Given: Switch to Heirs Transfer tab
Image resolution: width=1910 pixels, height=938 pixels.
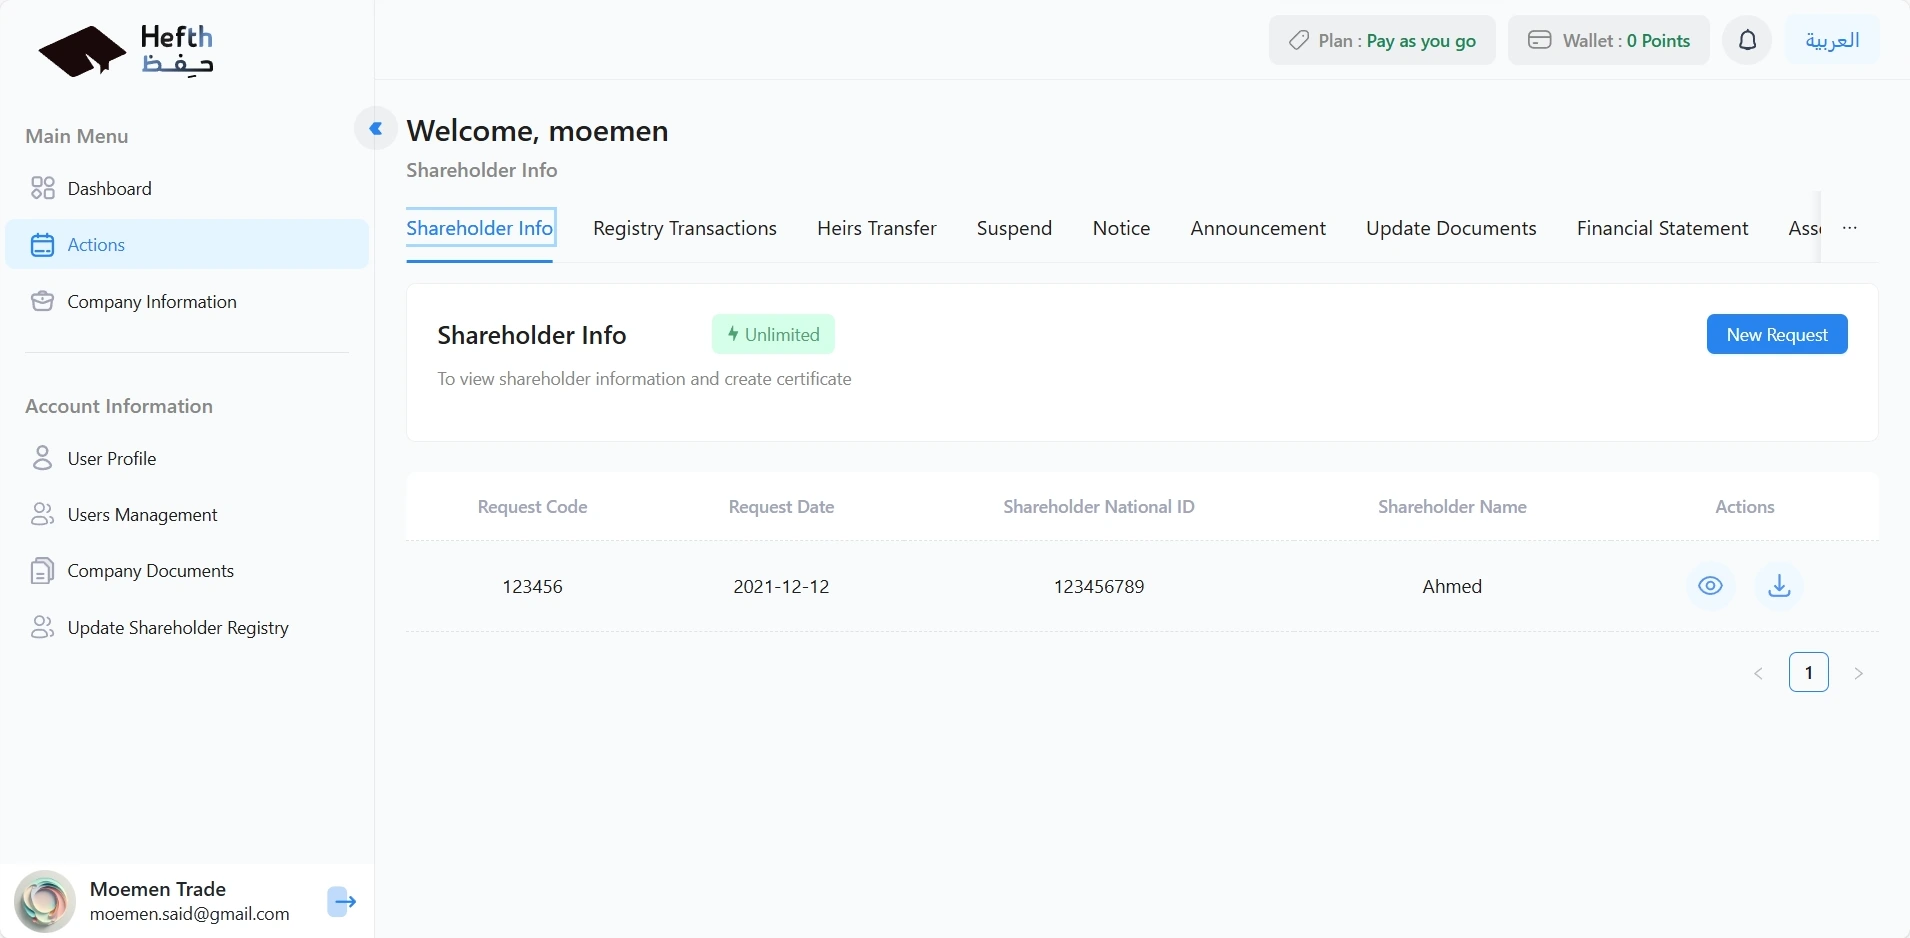Looking at the screenshot, I should tap(876, 229).
